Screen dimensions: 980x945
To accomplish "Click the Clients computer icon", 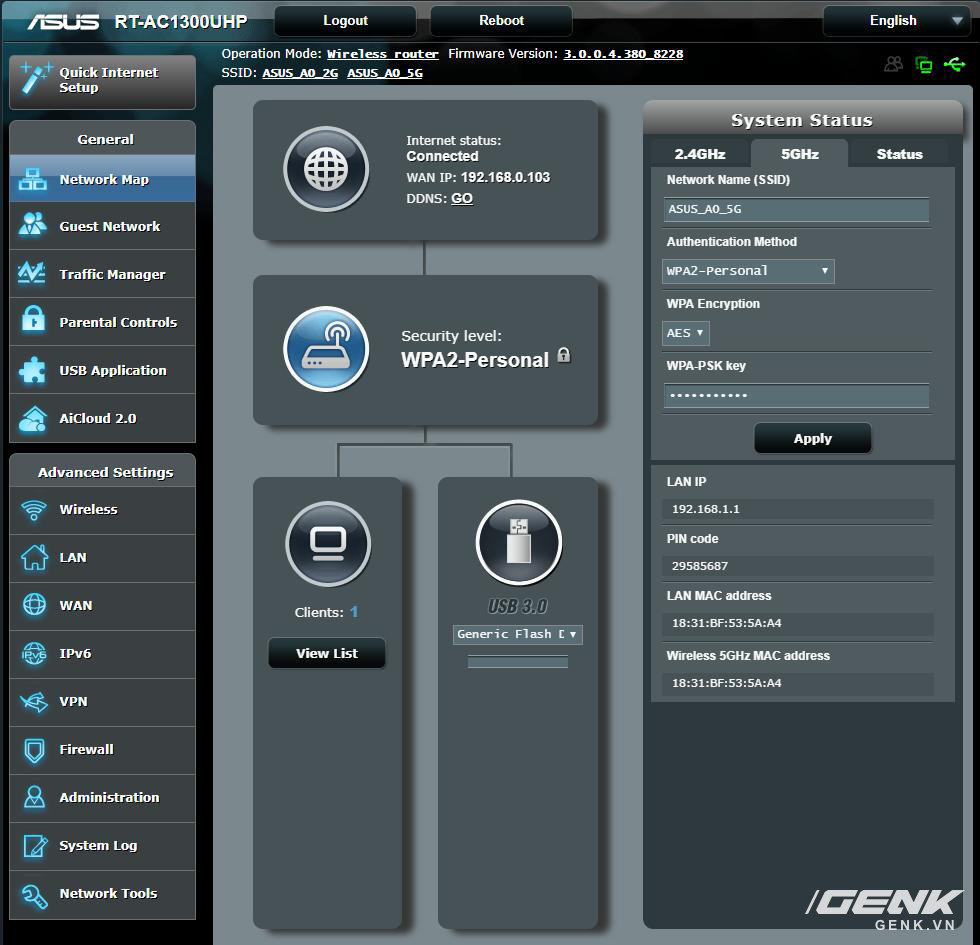I will pos(327,544).
